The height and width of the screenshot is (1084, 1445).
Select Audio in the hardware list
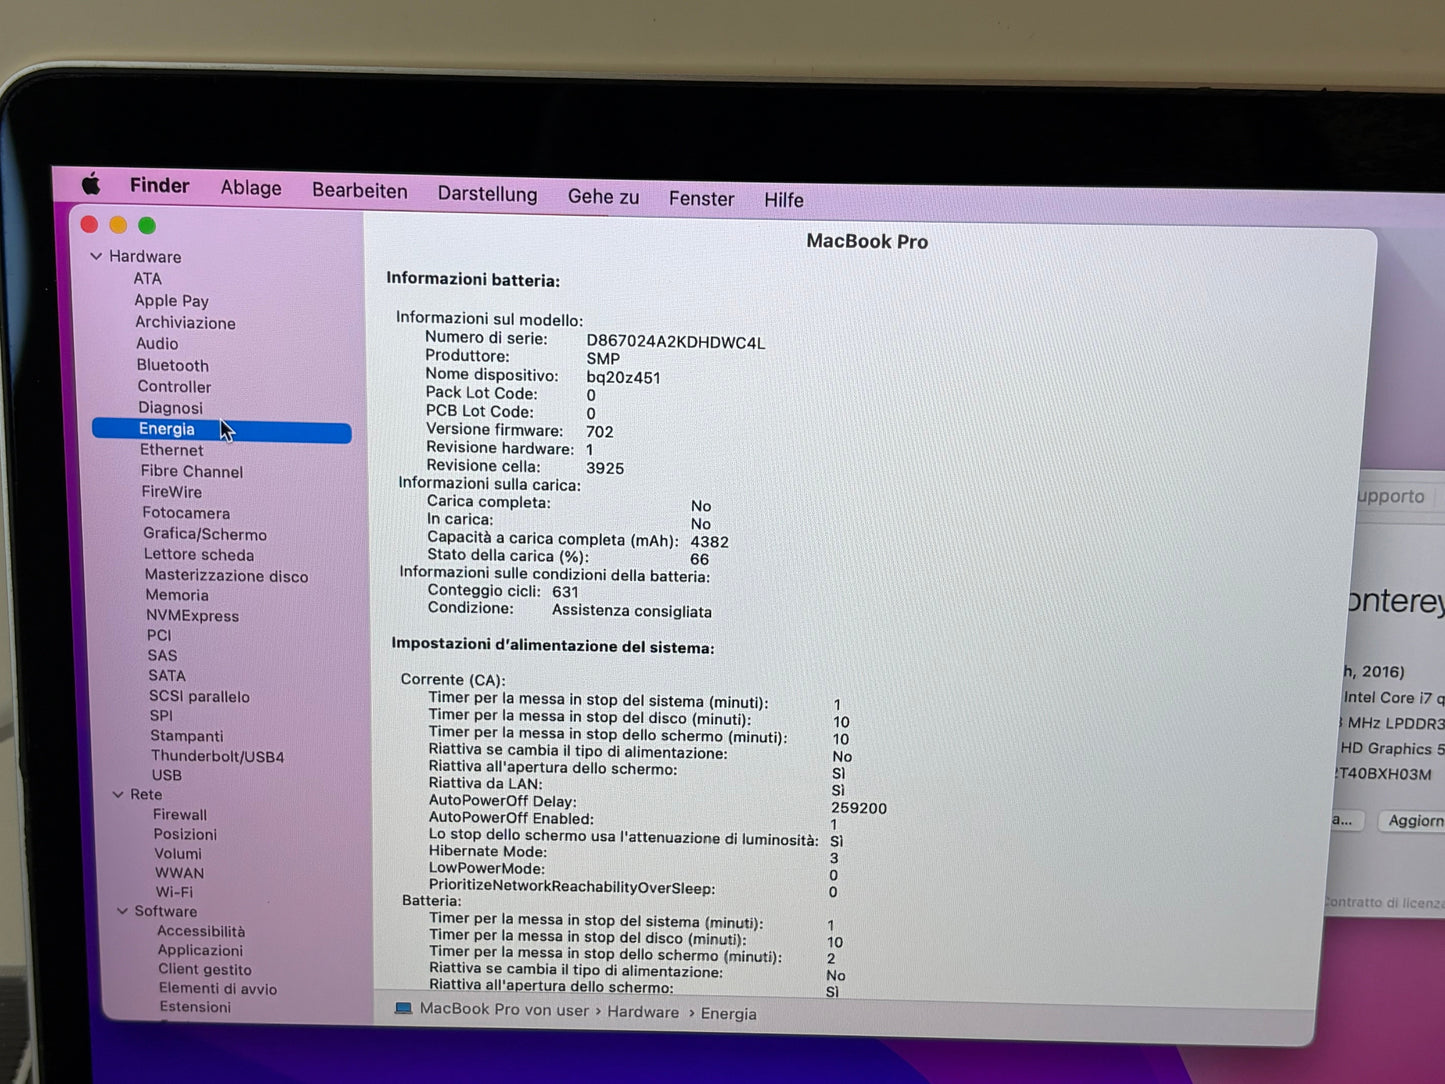point(157,344)
